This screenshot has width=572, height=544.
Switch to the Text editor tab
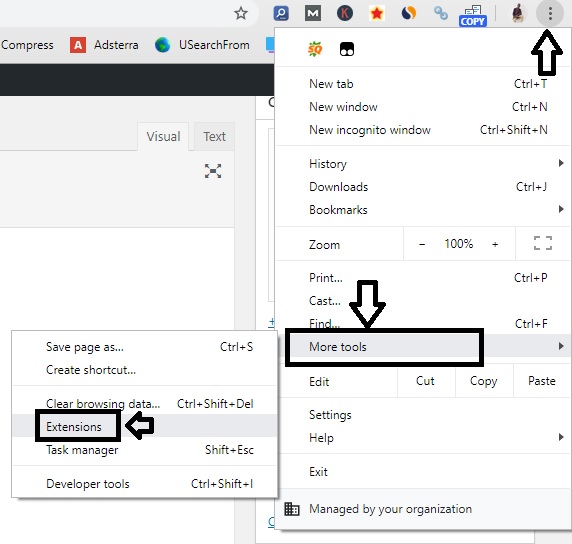point(214,136)
